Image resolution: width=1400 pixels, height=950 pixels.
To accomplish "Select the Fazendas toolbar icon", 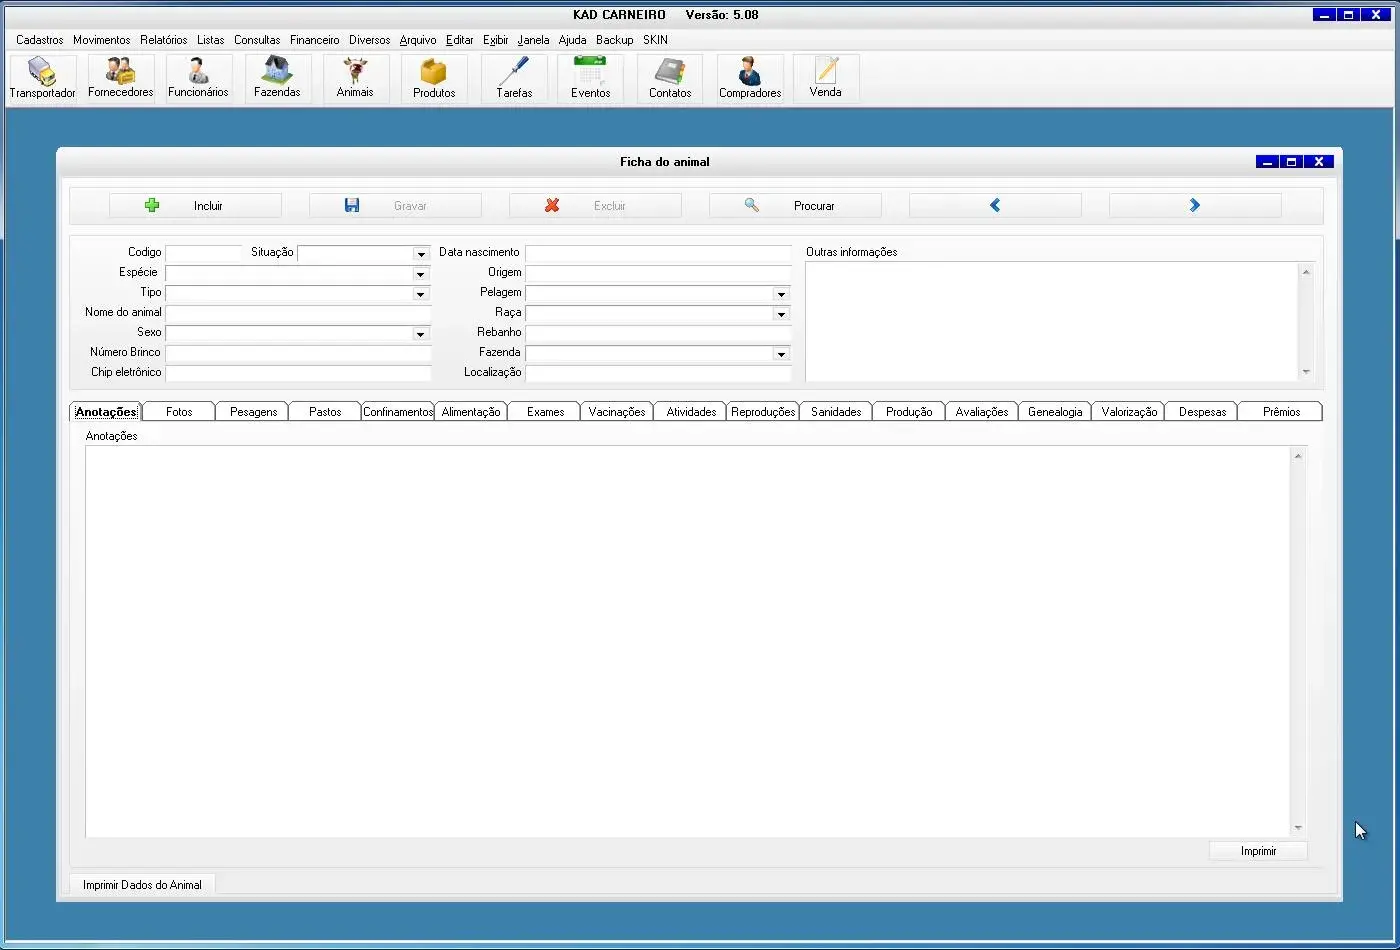I will point(277,78).
